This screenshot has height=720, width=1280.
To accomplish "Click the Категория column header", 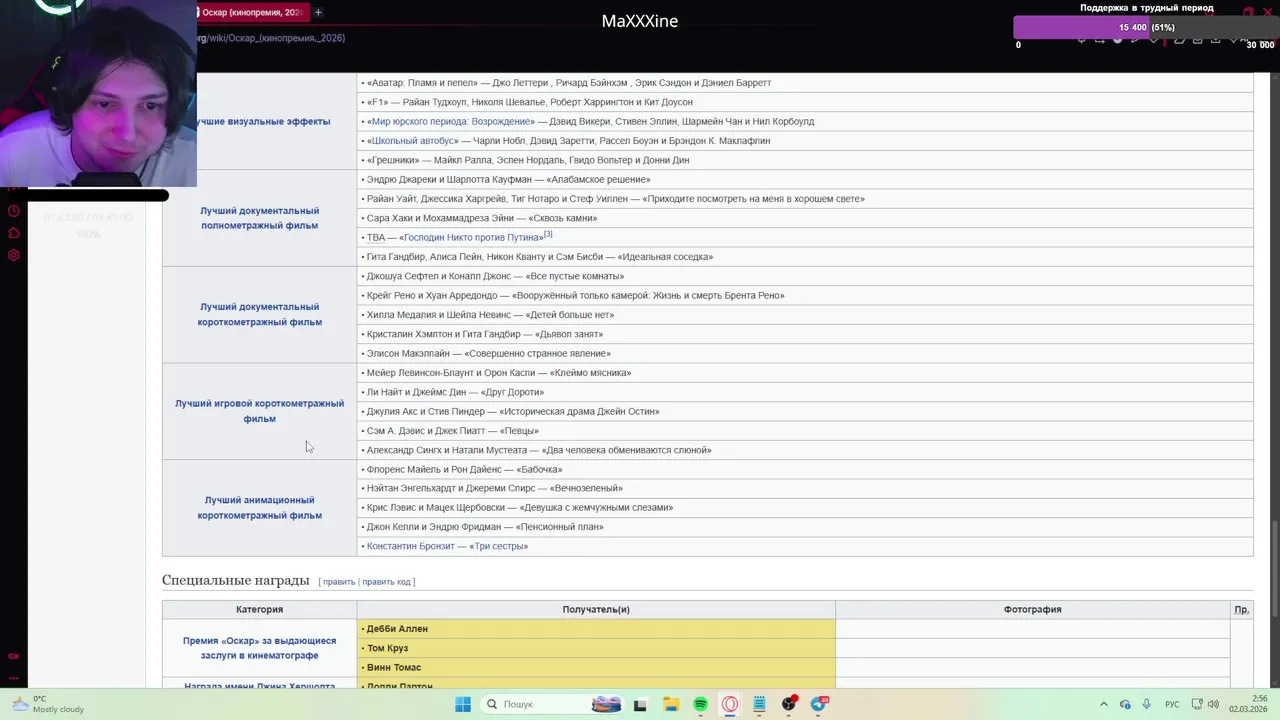I will coord(259,609).
